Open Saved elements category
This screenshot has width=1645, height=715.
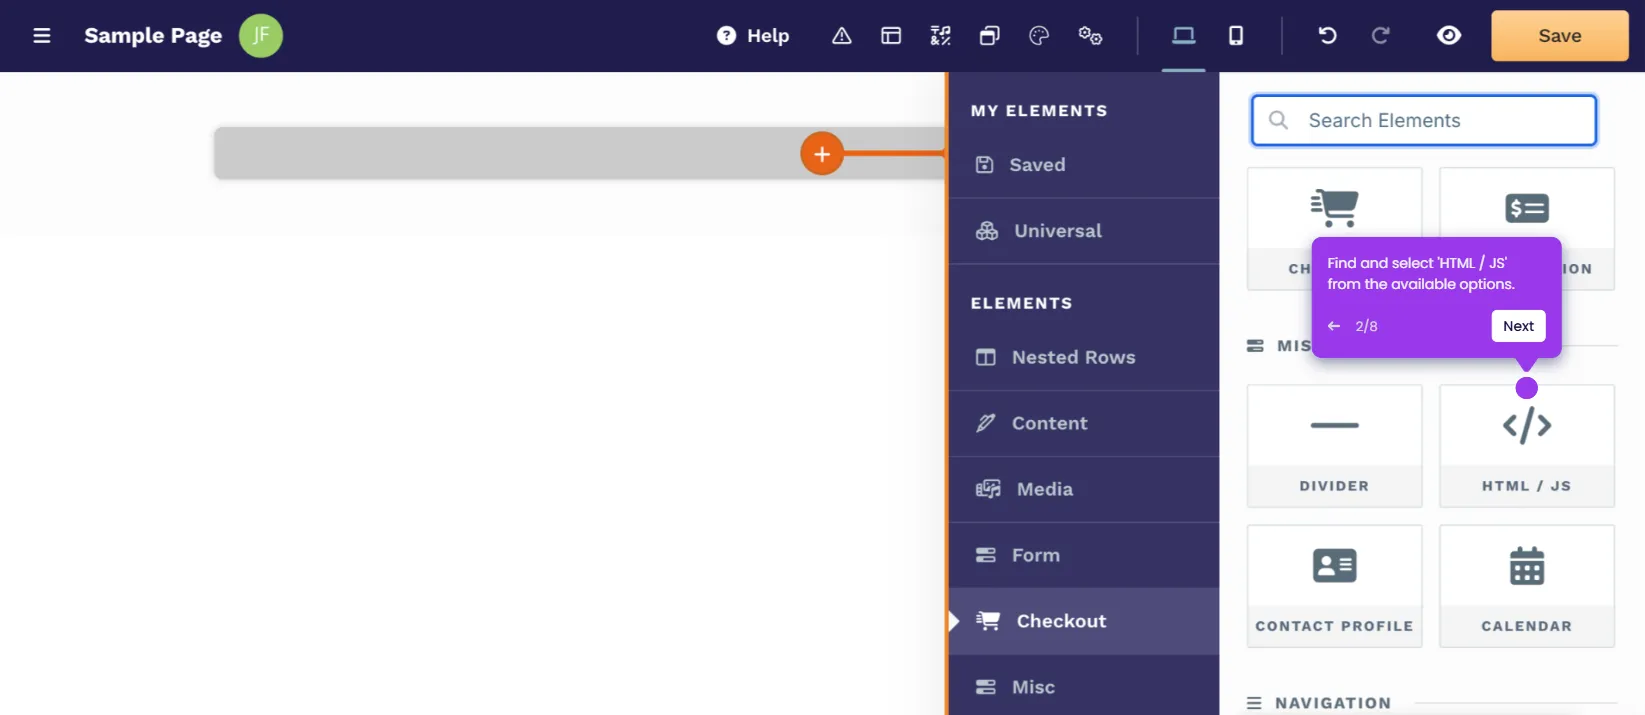pyautogui.click(x=1084, y=165)
